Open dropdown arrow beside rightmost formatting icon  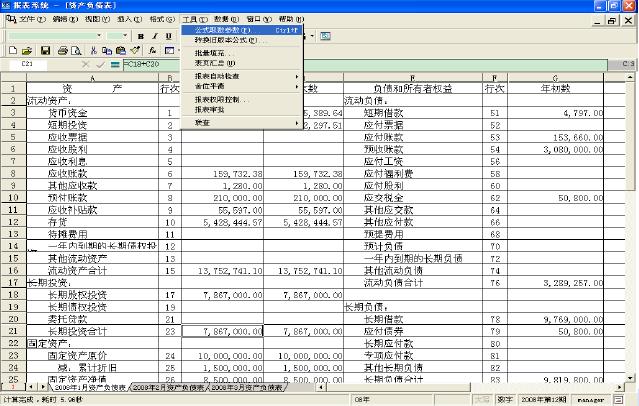pos(312,36)
